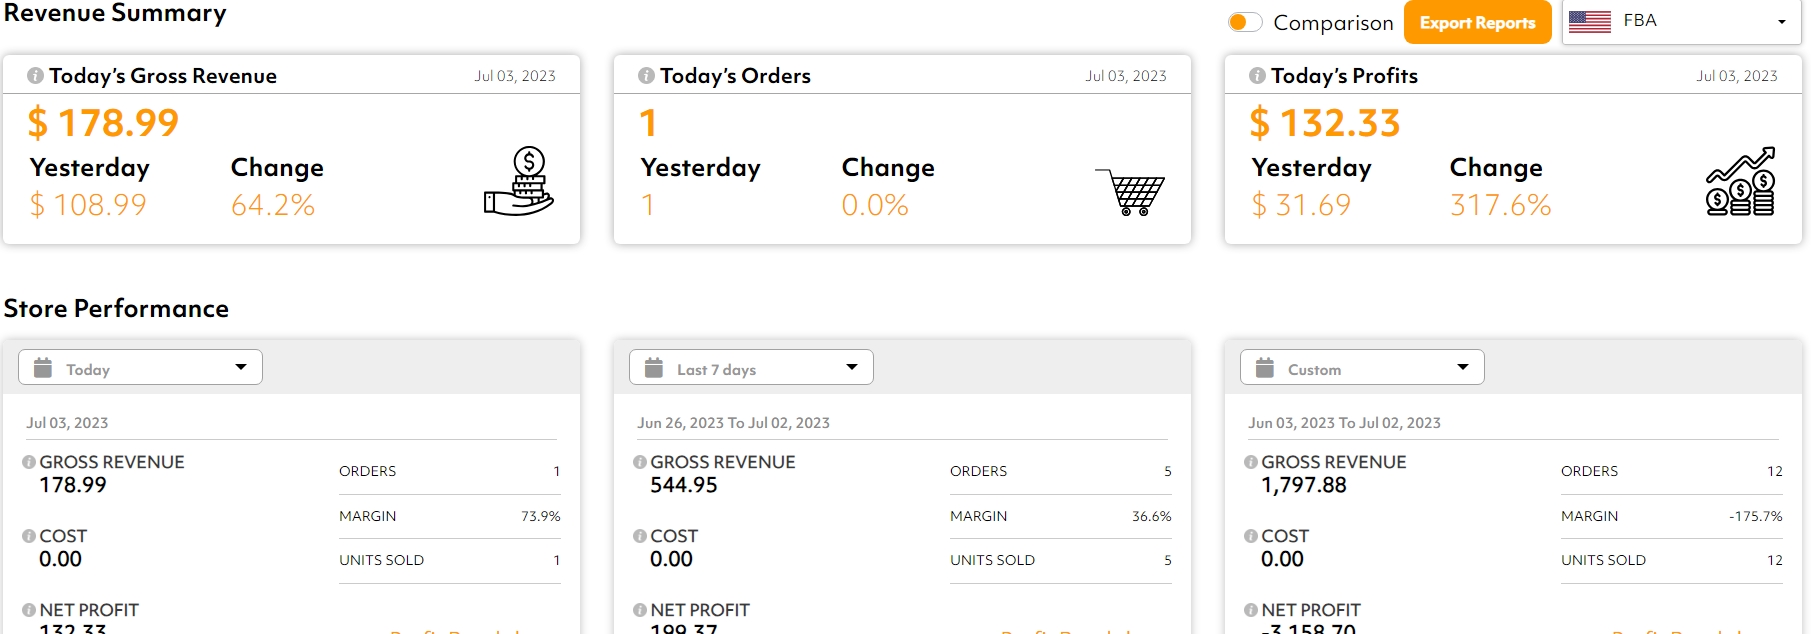This screenshot has width=1811, height=634.
Task: Click the info icon beside Today's Profits
Action: pyautogui.click(x=1256, y=75)
